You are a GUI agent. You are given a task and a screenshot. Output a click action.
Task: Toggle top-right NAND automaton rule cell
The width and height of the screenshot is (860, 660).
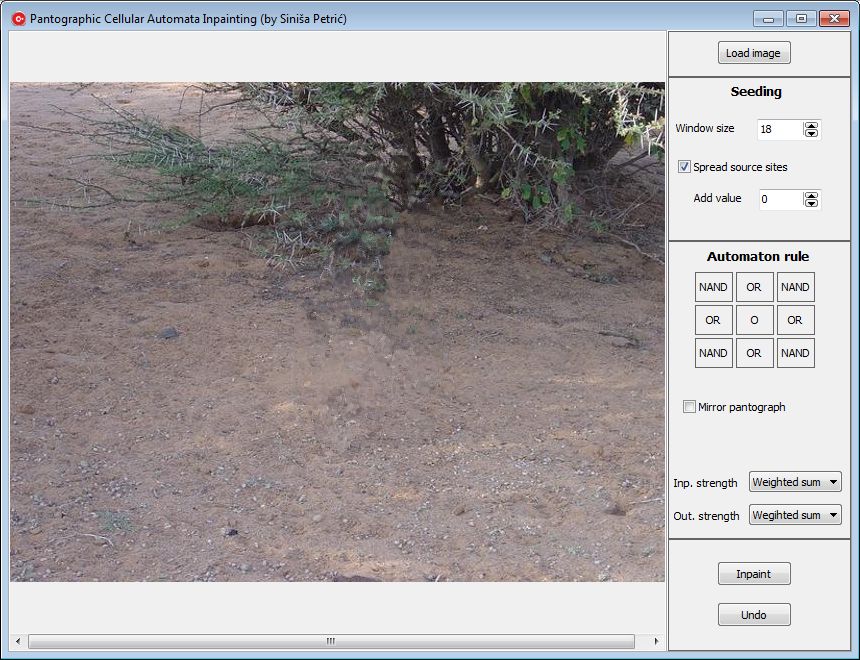pos(795,287)
